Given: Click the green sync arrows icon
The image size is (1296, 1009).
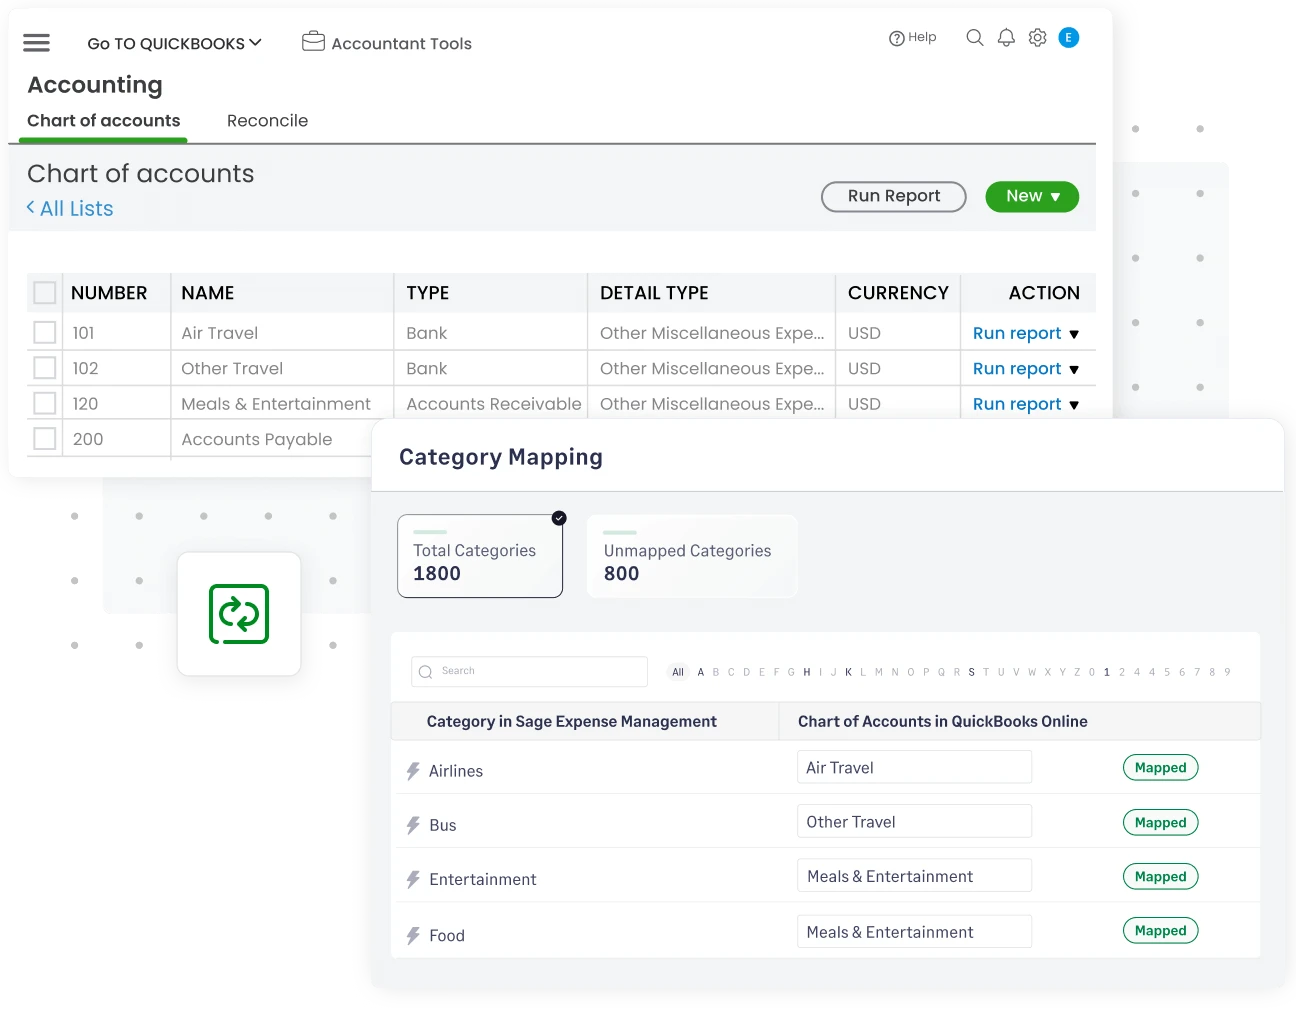Looking at the screenshot, I should click(238, 614).
